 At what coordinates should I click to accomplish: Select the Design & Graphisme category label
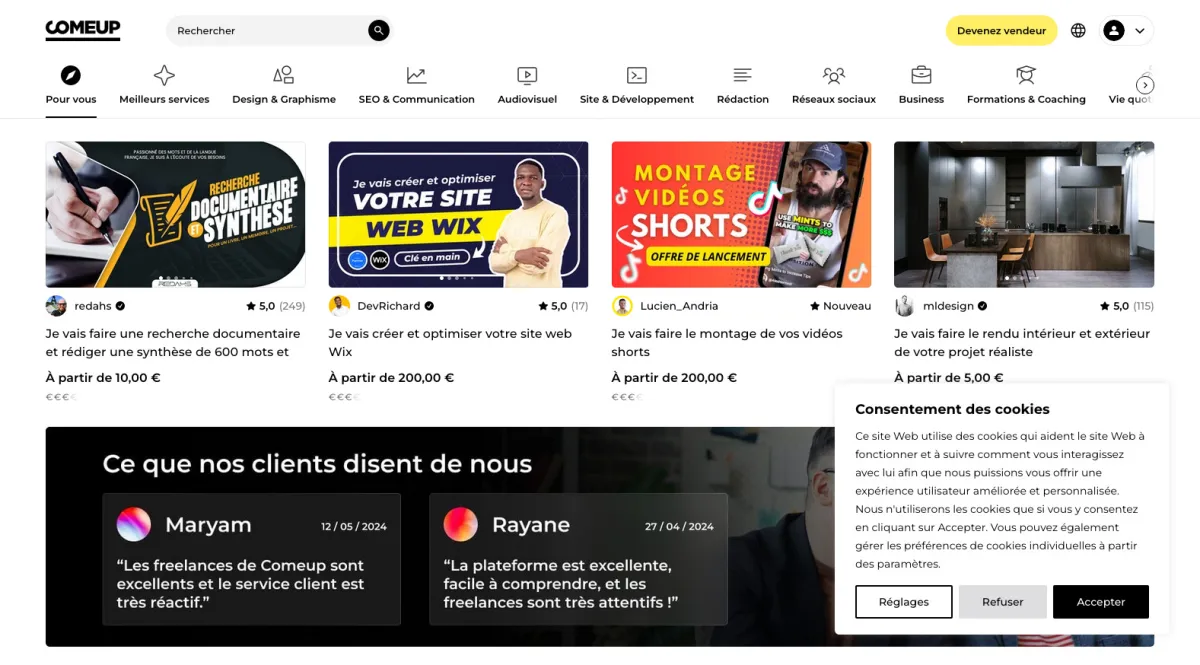pos(284,99)
